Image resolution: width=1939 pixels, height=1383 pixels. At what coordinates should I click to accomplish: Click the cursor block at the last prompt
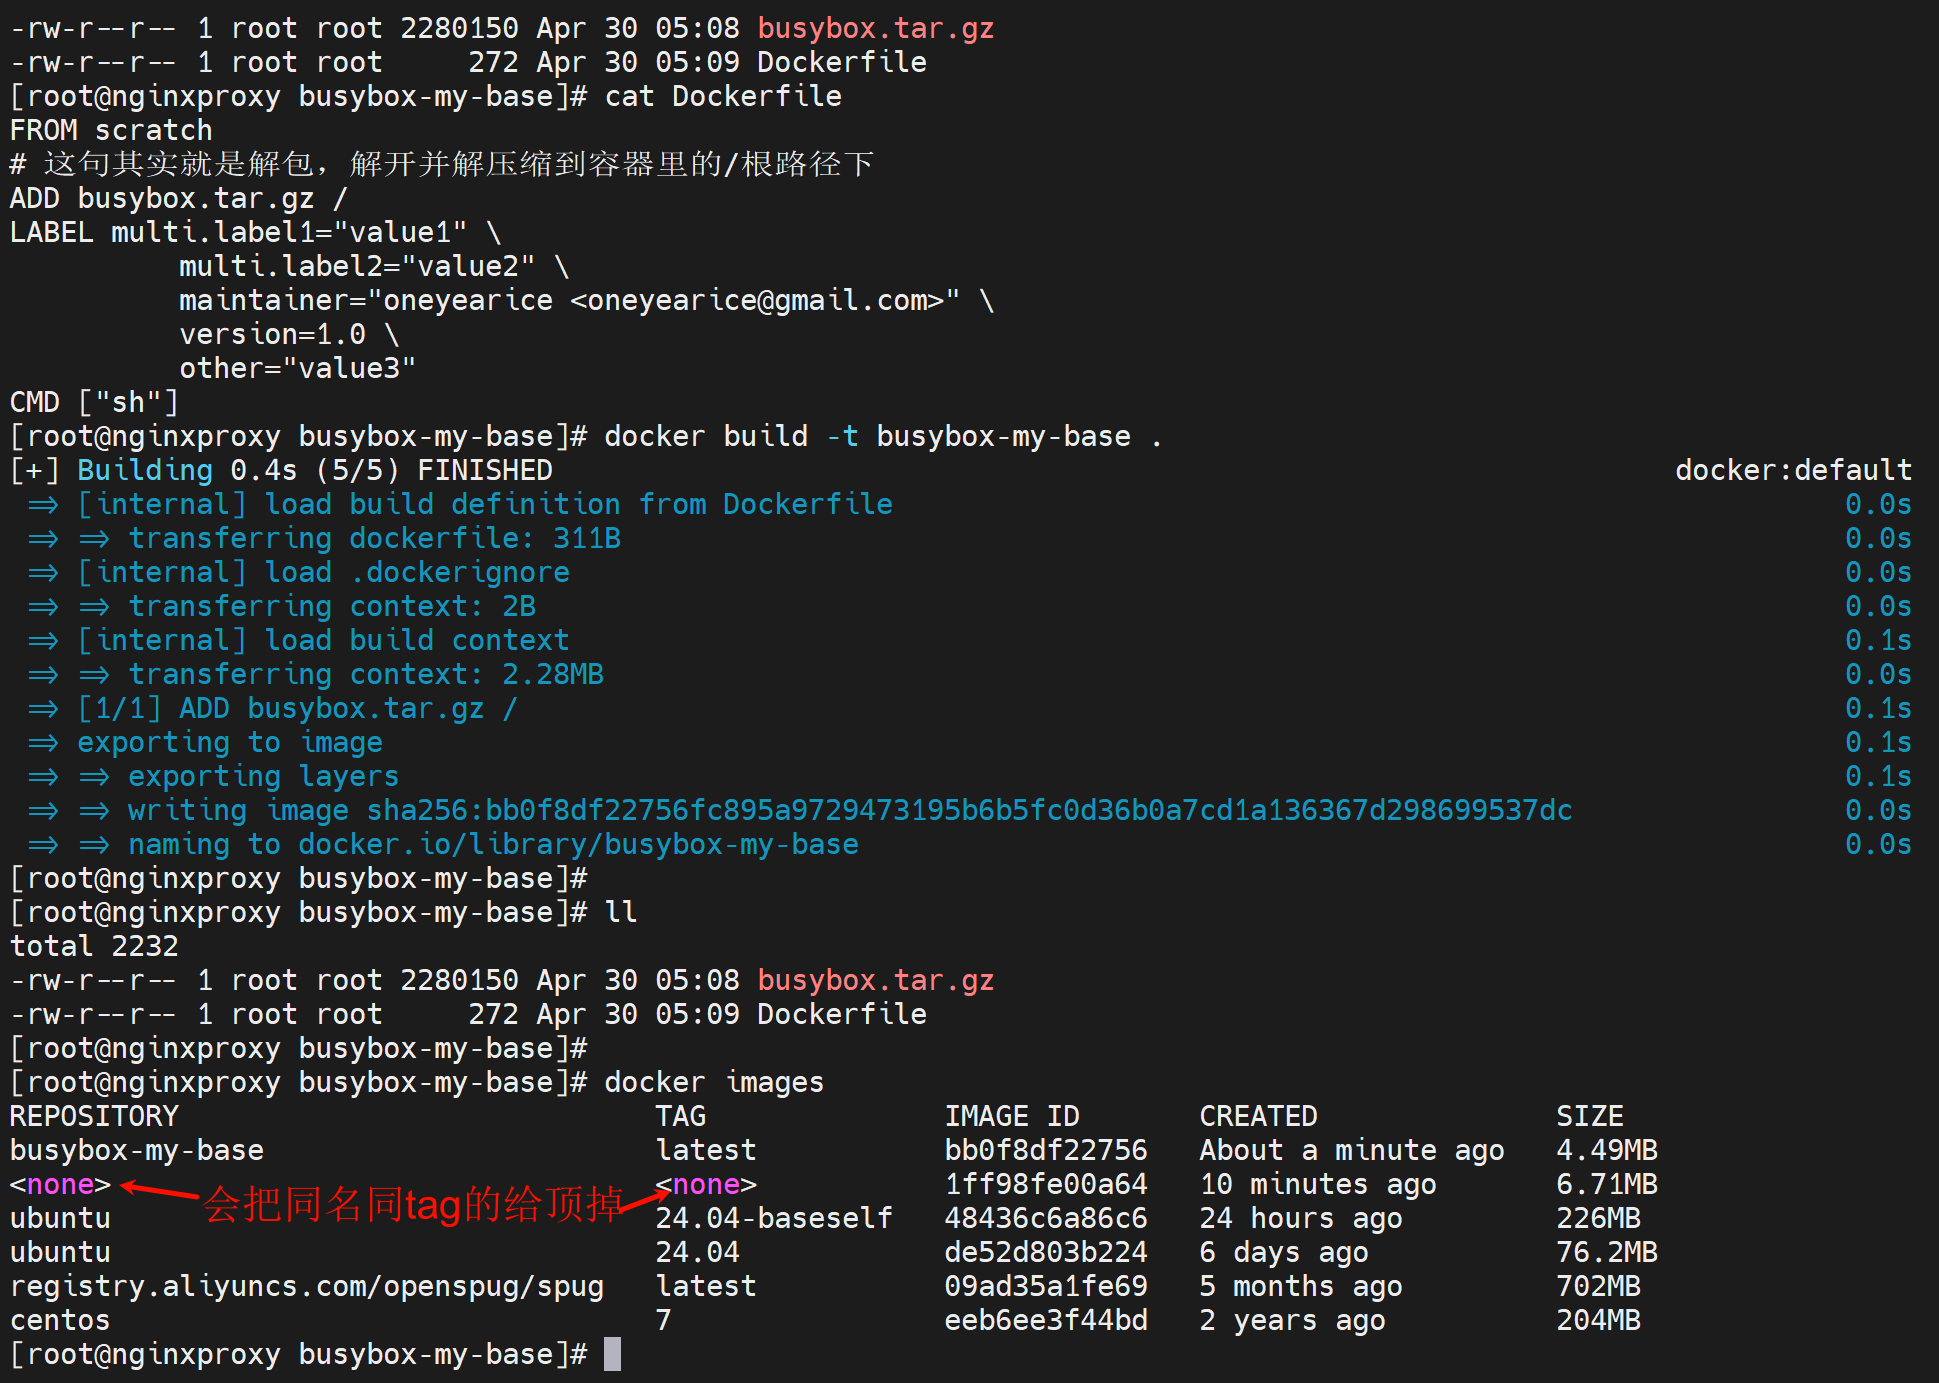tap(612, 1354)
